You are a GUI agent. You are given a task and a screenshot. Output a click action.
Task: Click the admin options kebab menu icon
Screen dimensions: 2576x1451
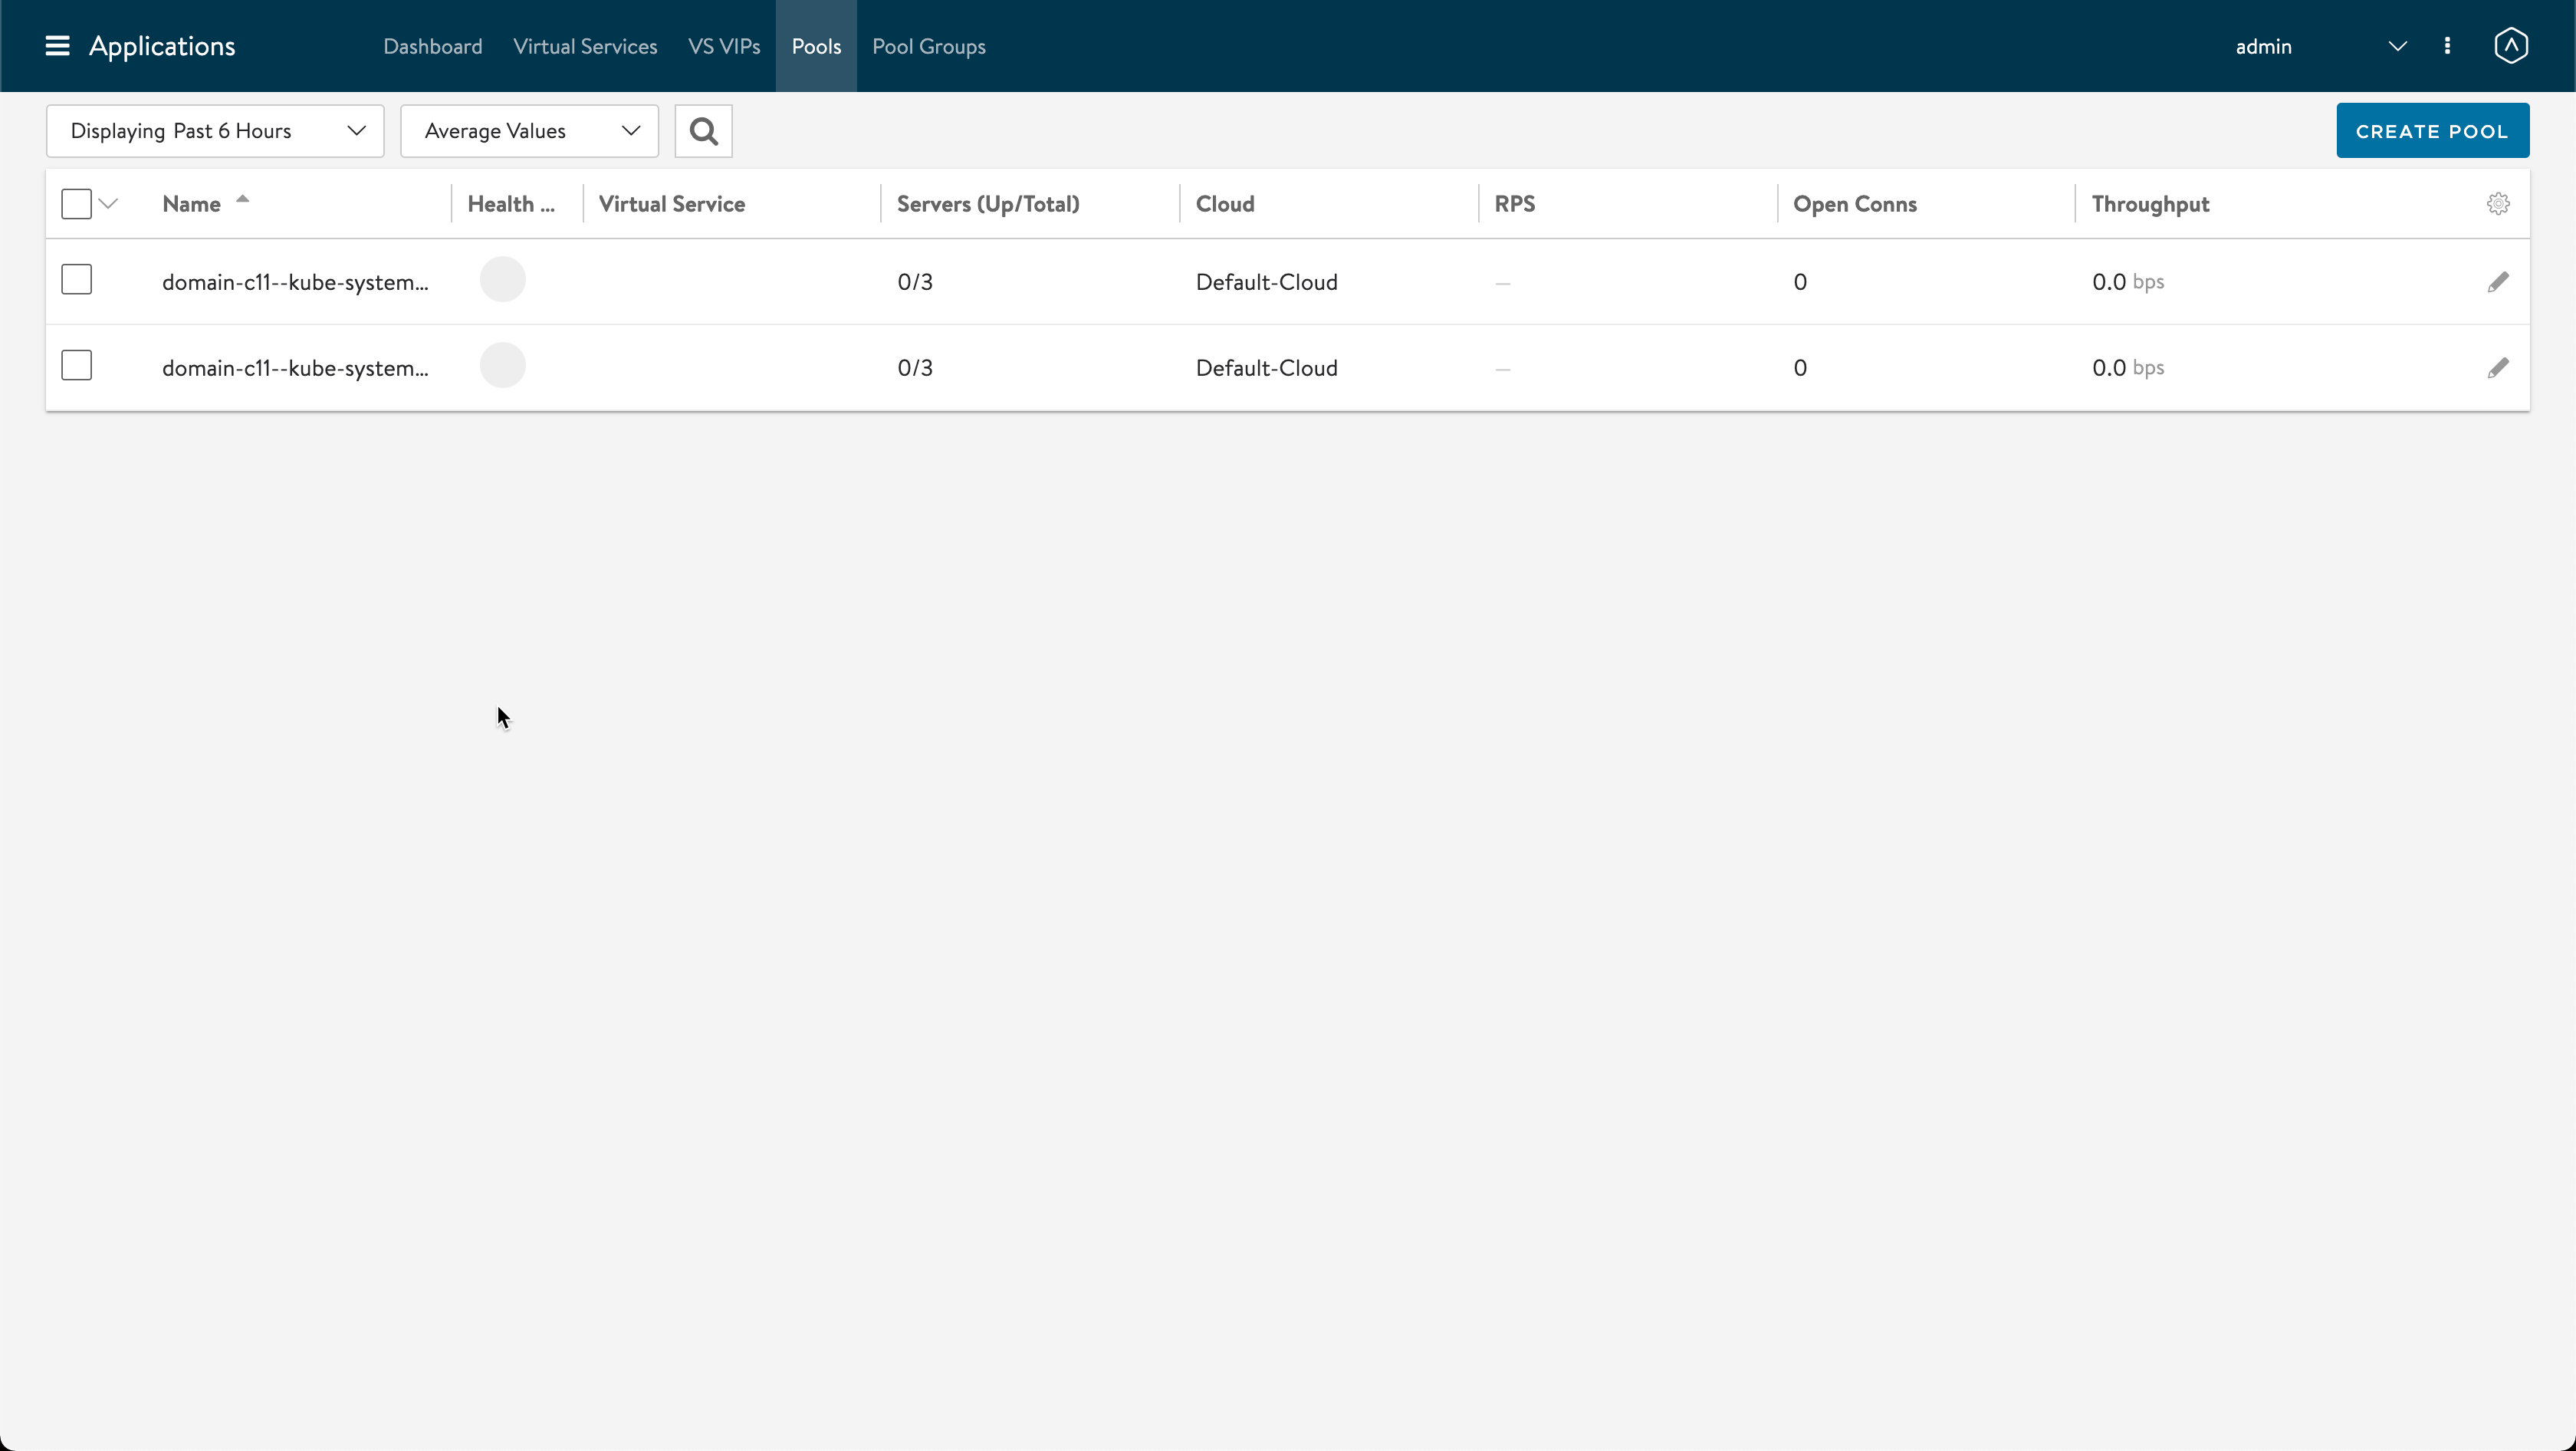pos(2447,44)
